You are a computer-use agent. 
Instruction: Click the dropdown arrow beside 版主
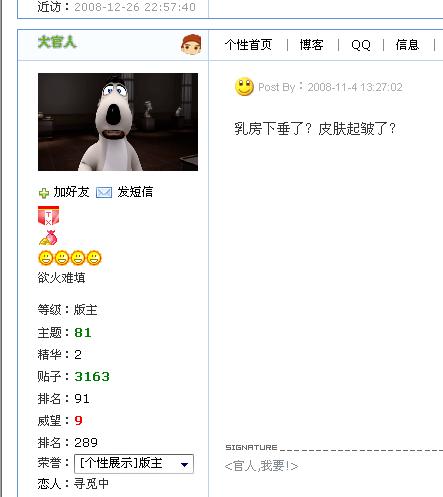tap(184, 464)
